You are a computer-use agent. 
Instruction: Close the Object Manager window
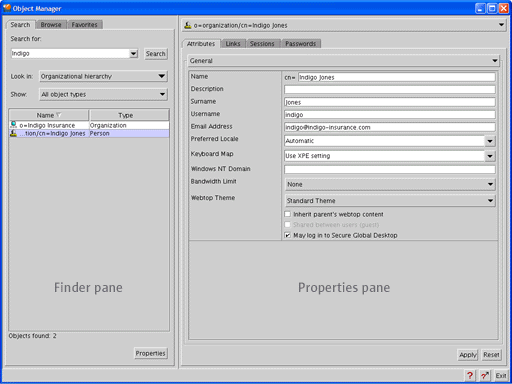click(x=503, y=8)
